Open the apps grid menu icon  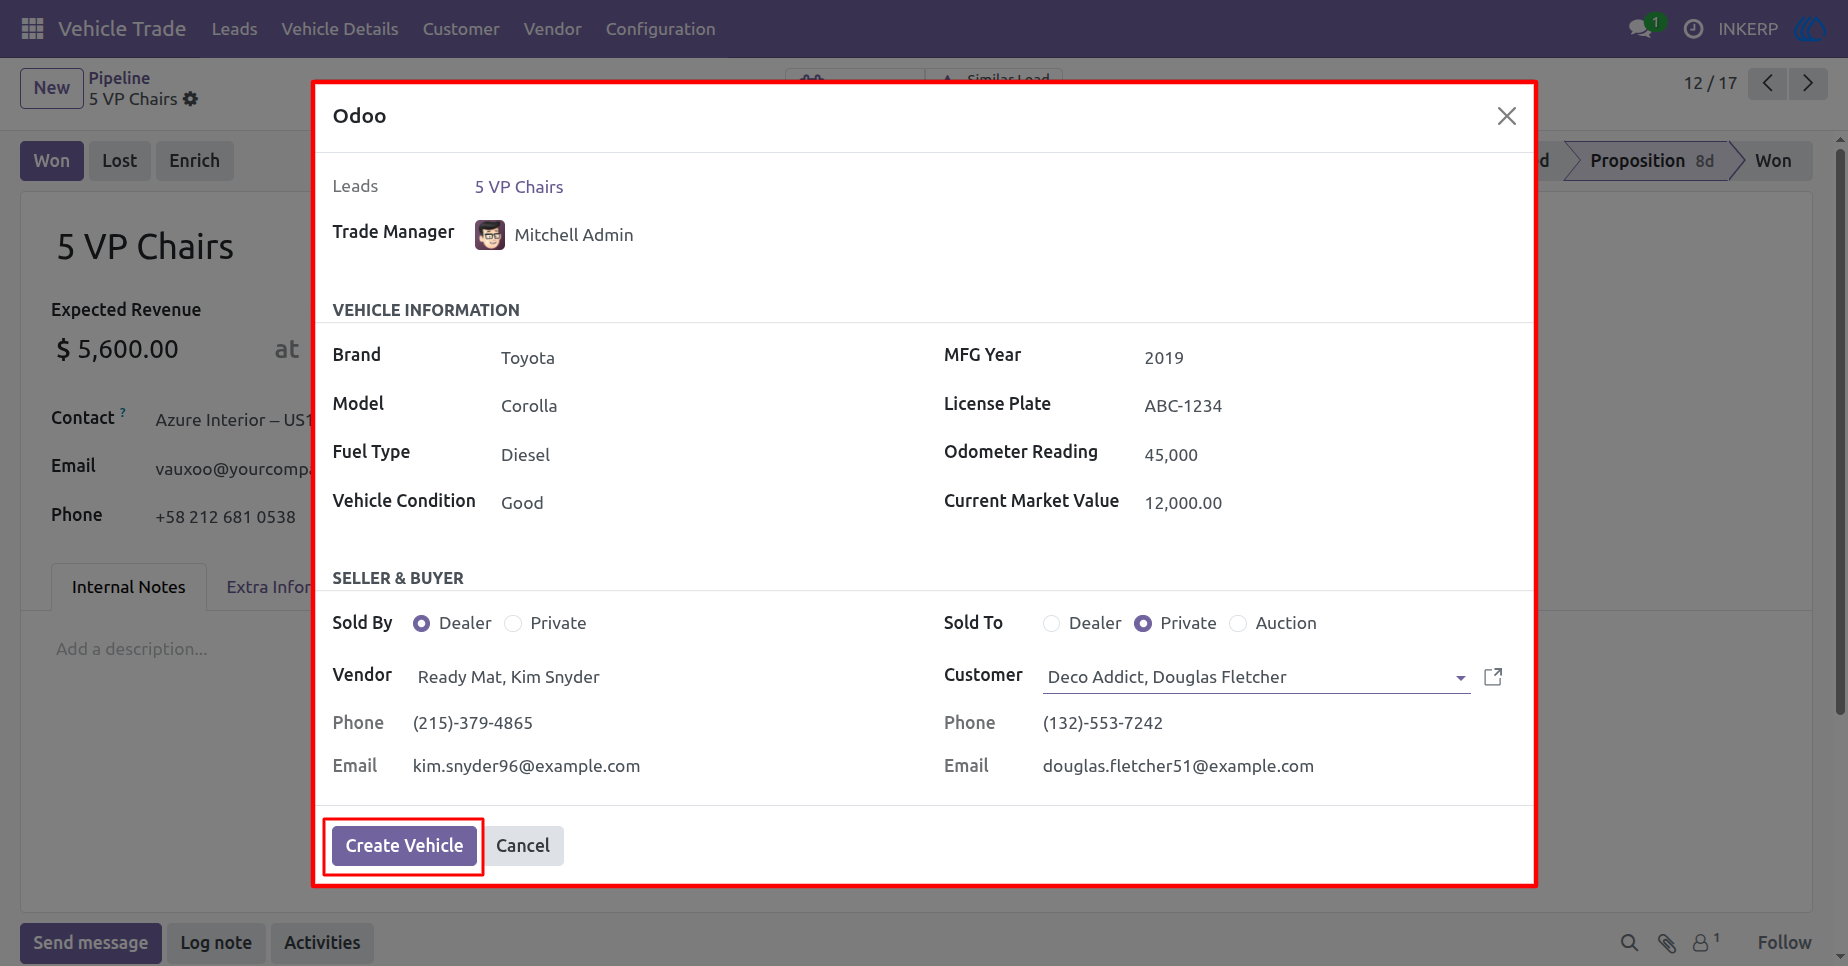32,29
